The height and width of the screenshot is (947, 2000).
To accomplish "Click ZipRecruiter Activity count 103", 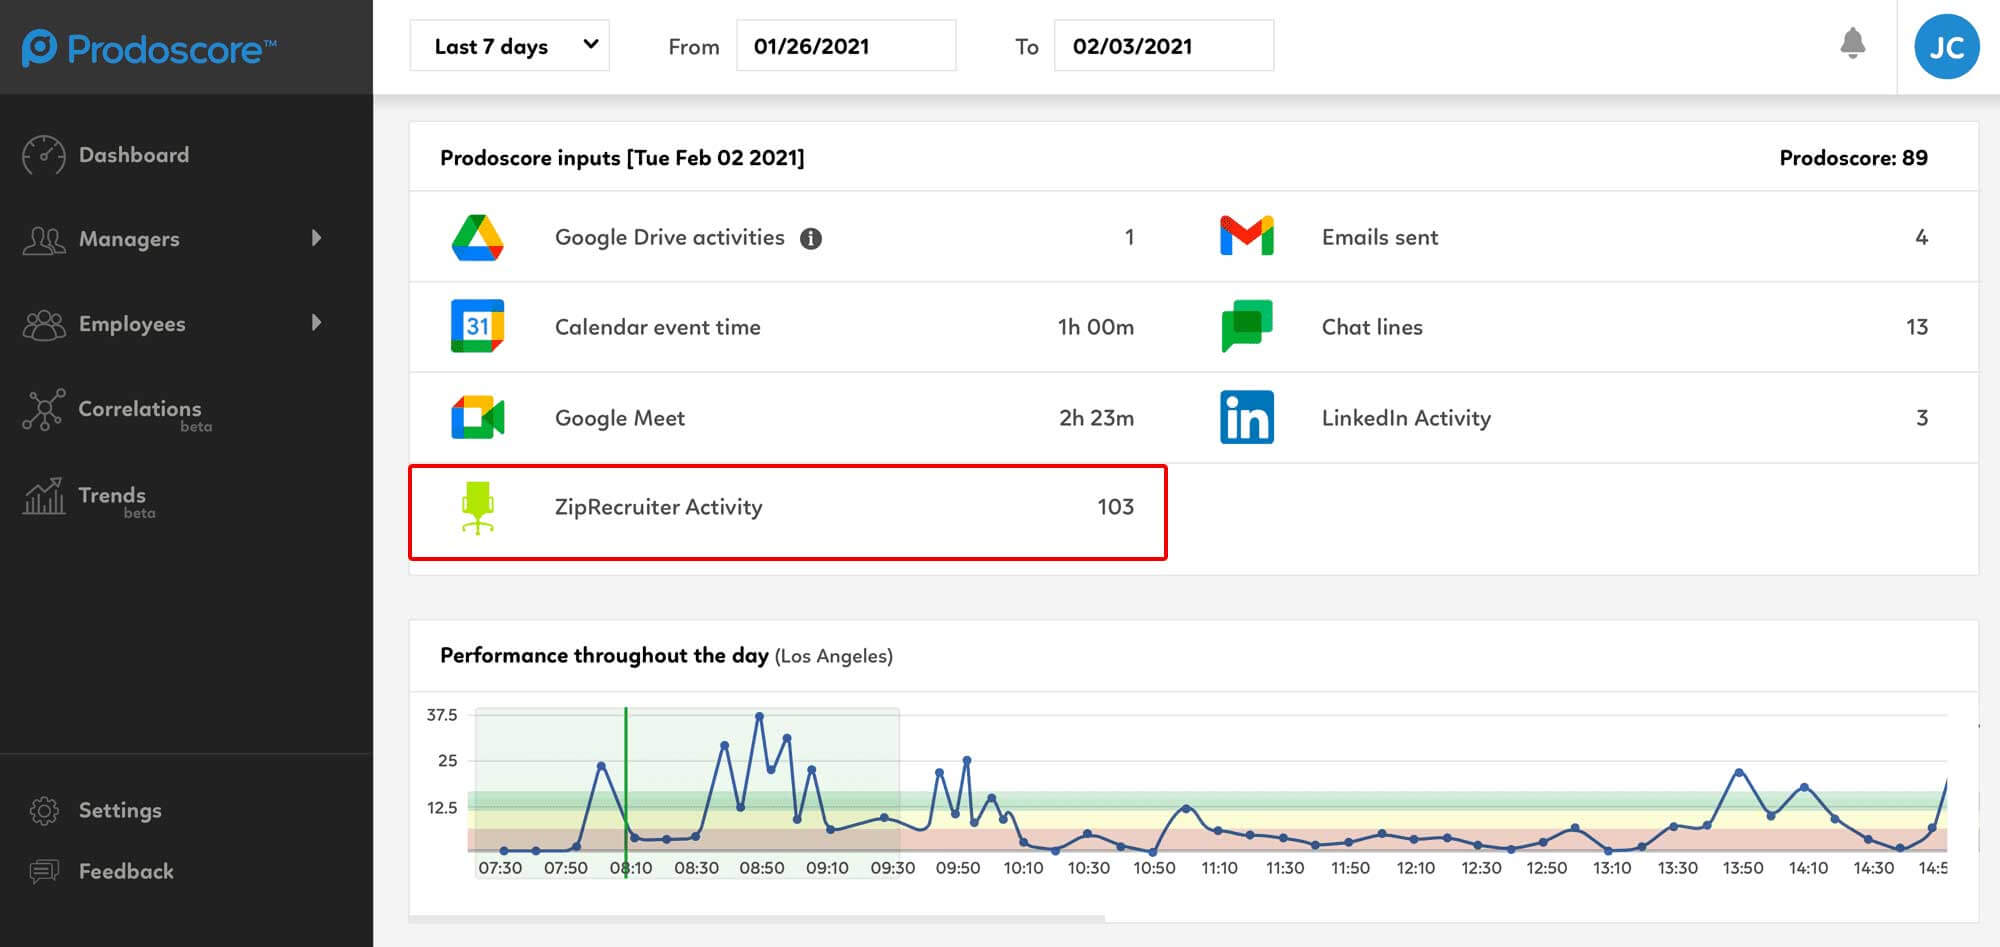I will (x=1115, y=507).
